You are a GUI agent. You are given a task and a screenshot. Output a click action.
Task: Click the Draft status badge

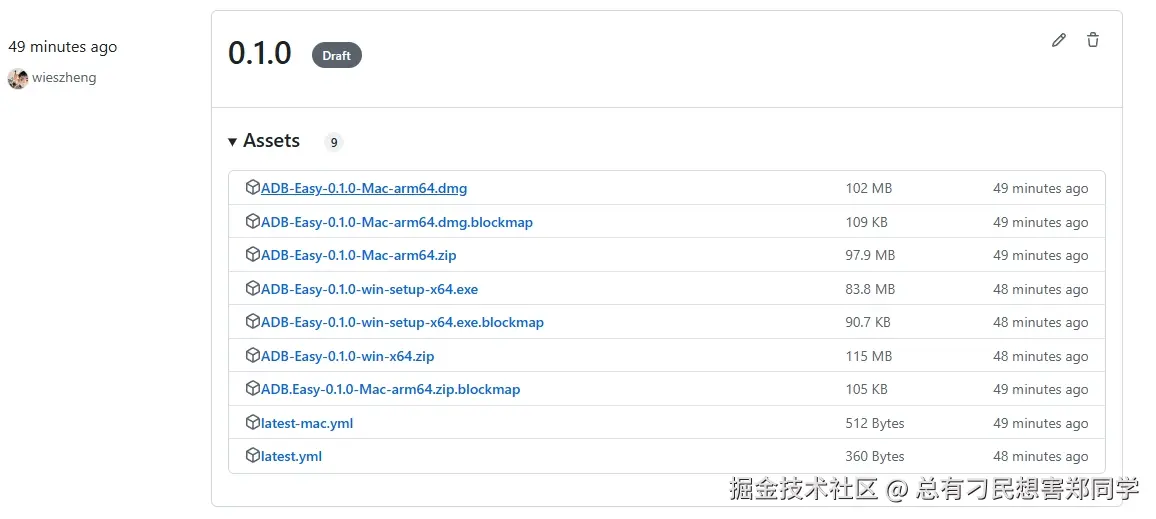337,55
